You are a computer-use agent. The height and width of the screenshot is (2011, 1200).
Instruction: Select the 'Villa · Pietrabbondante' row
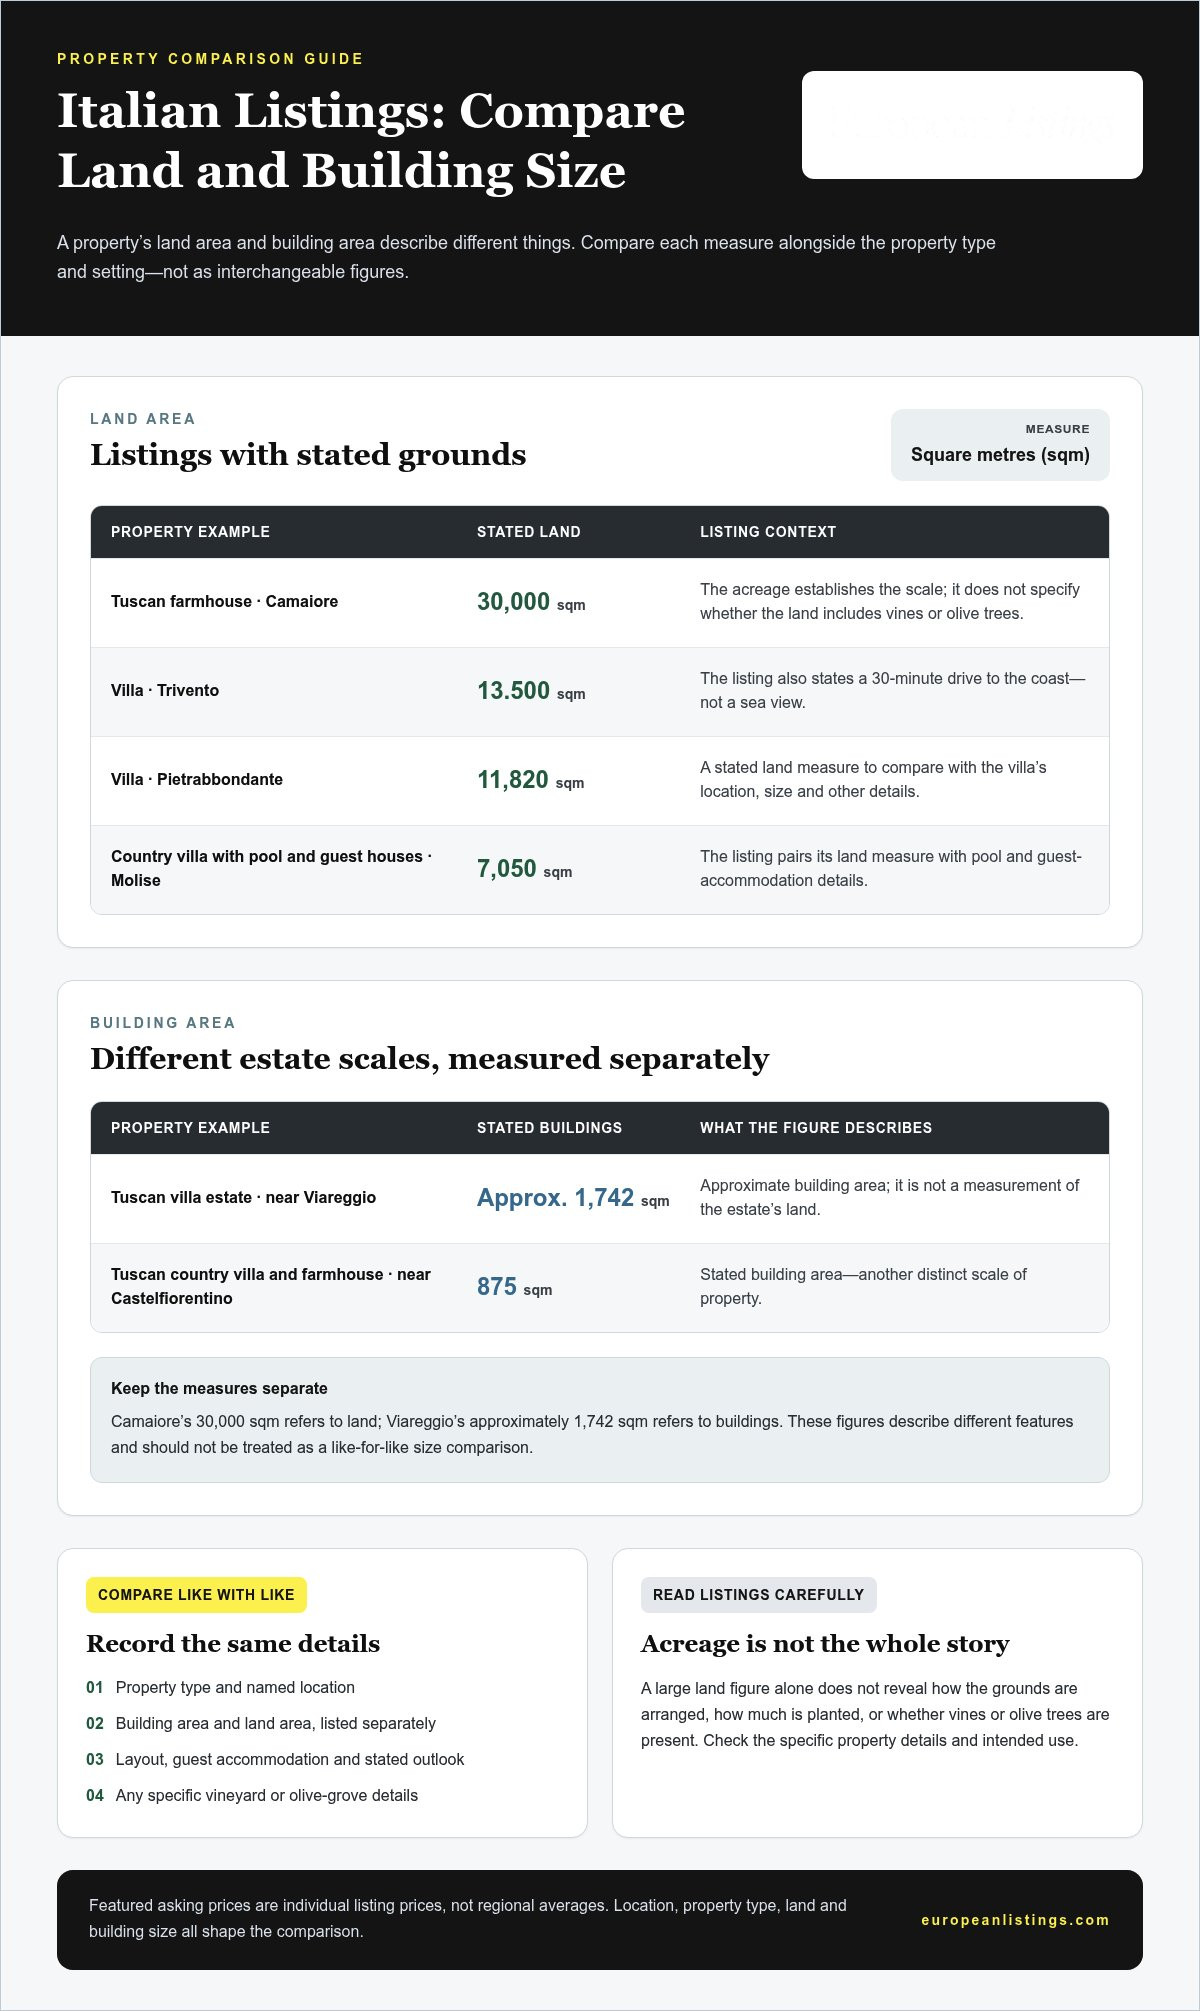click(x=600, y=781)
